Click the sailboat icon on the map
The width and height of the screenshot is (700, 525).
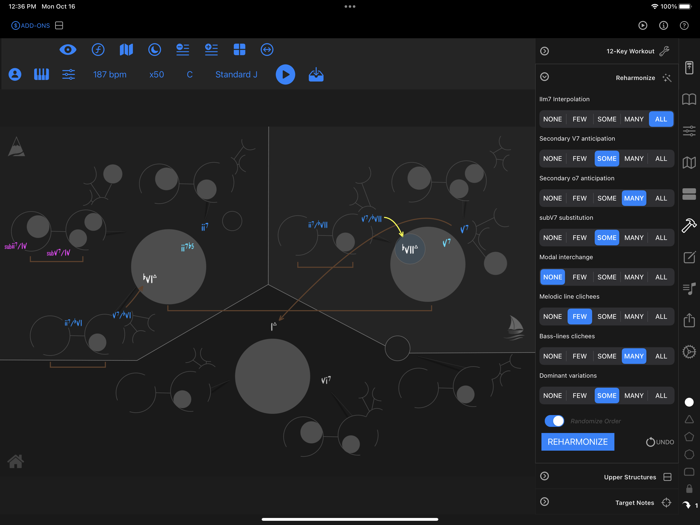click(515, 327)
